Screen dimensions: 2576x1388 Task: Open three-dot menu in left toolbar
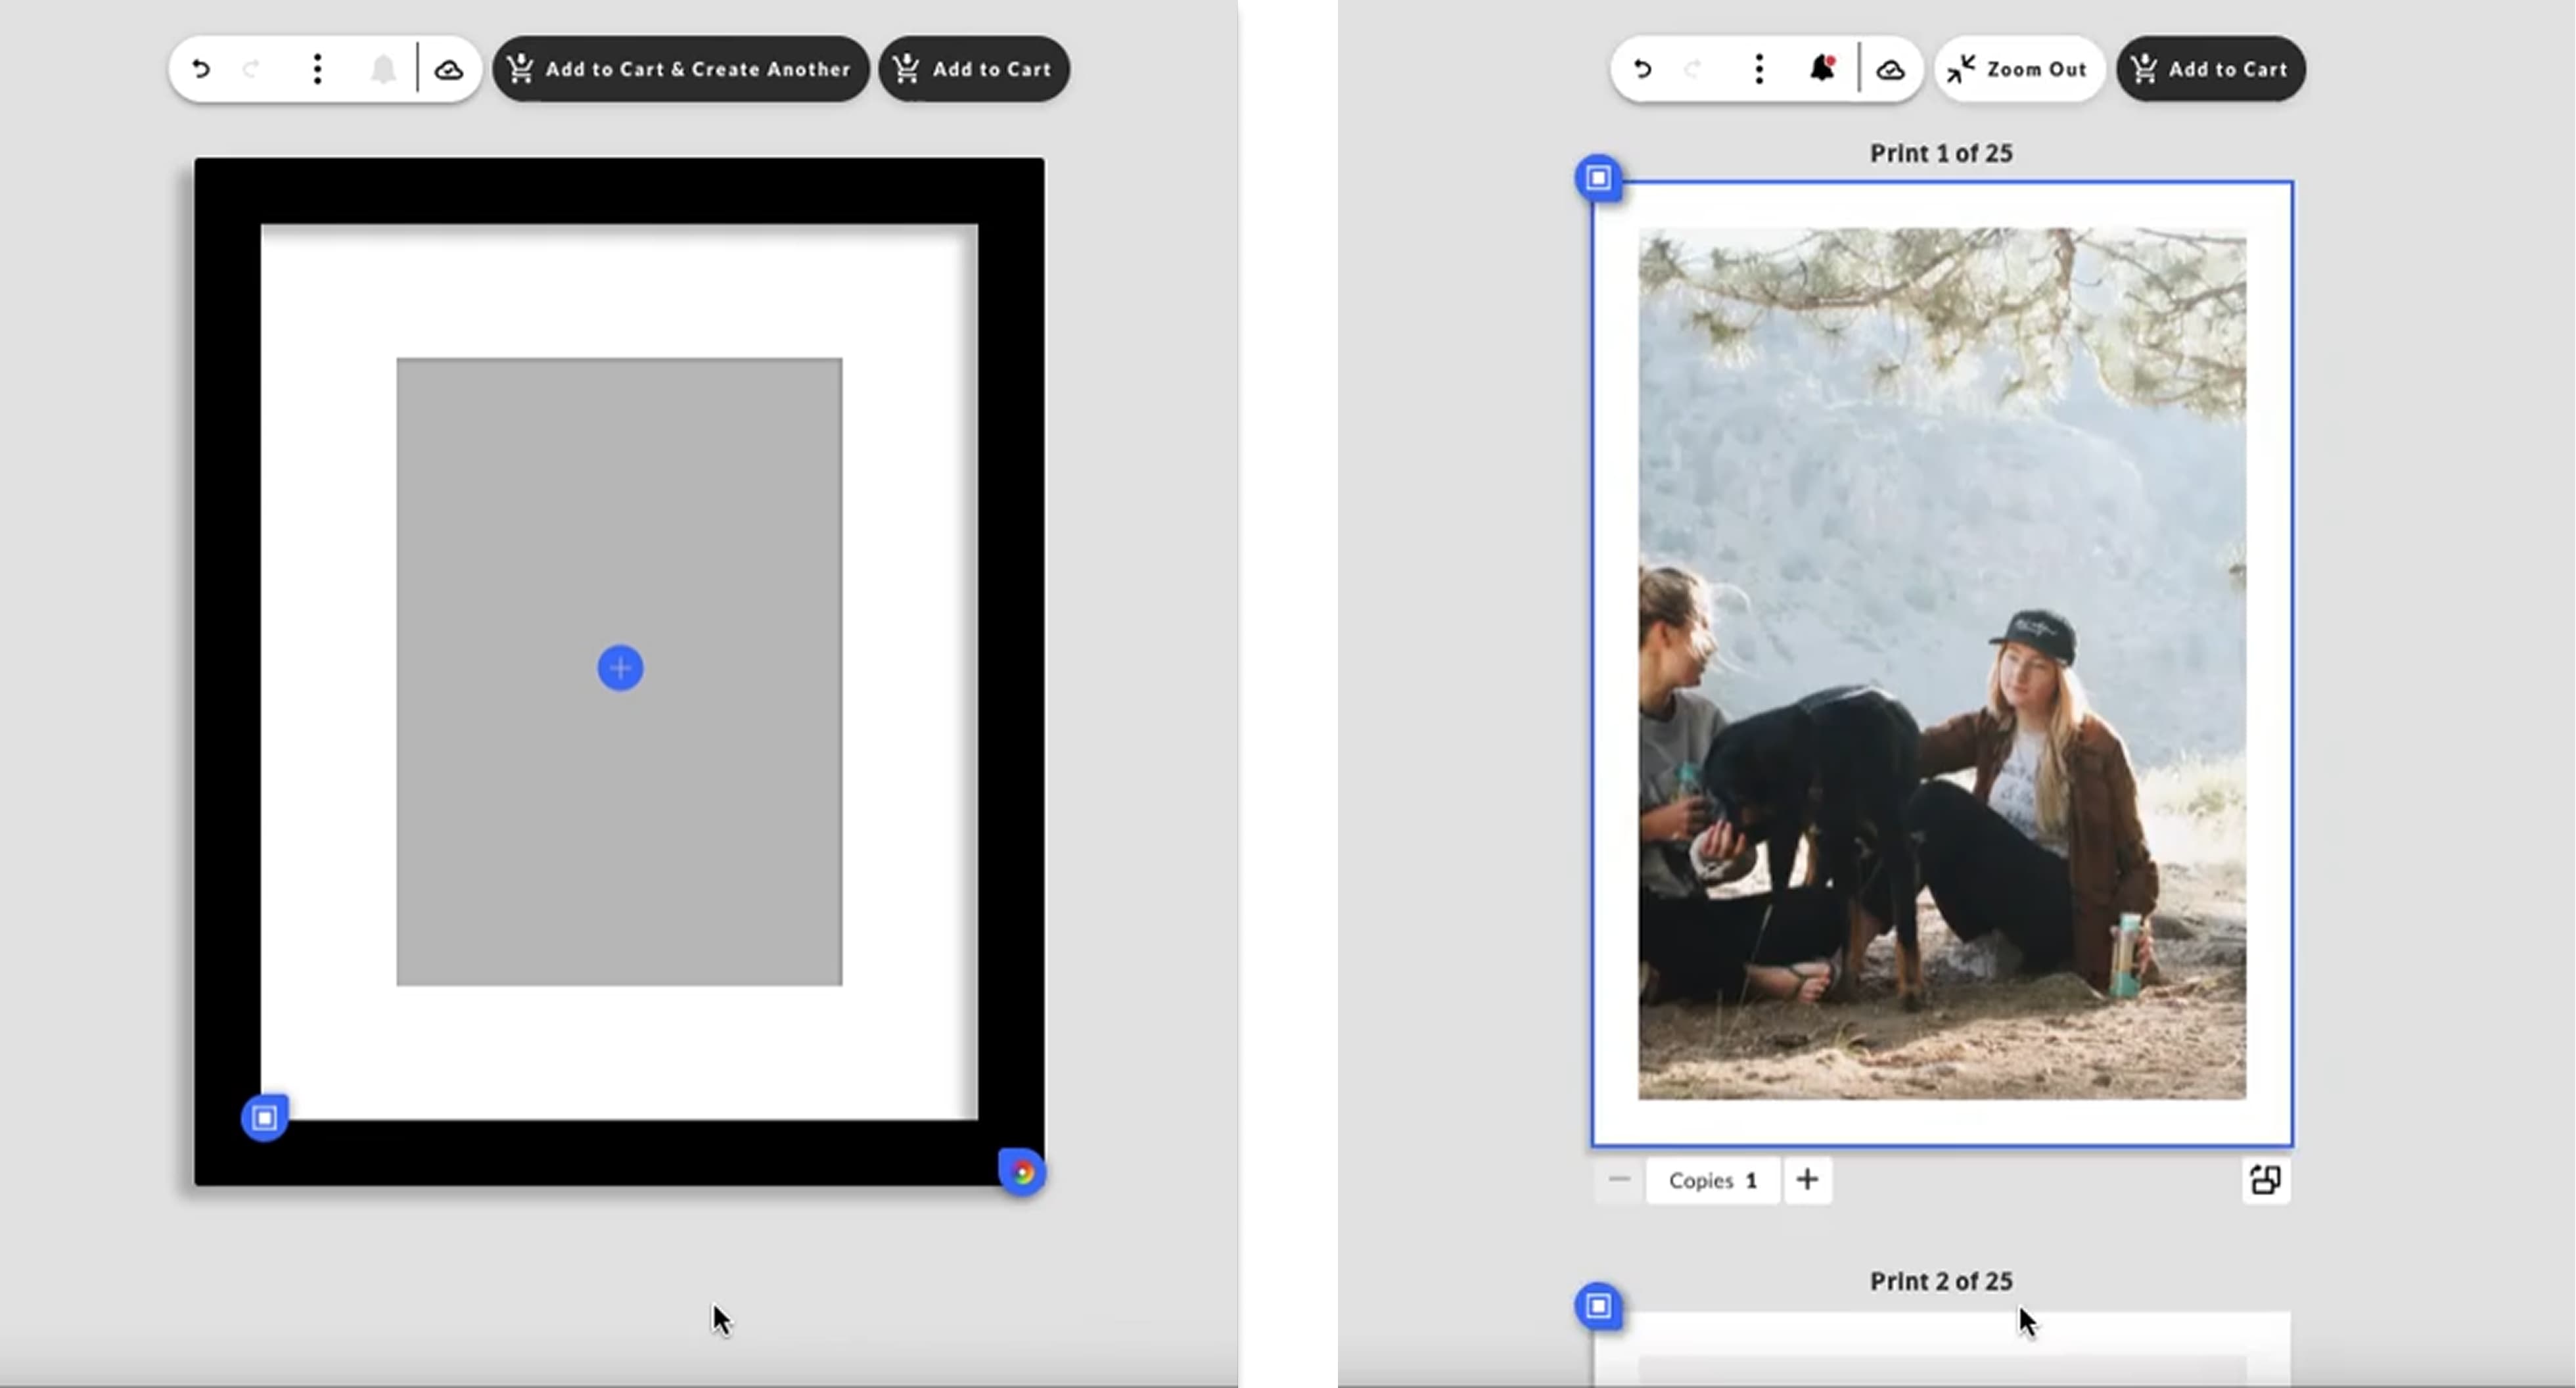317,69
